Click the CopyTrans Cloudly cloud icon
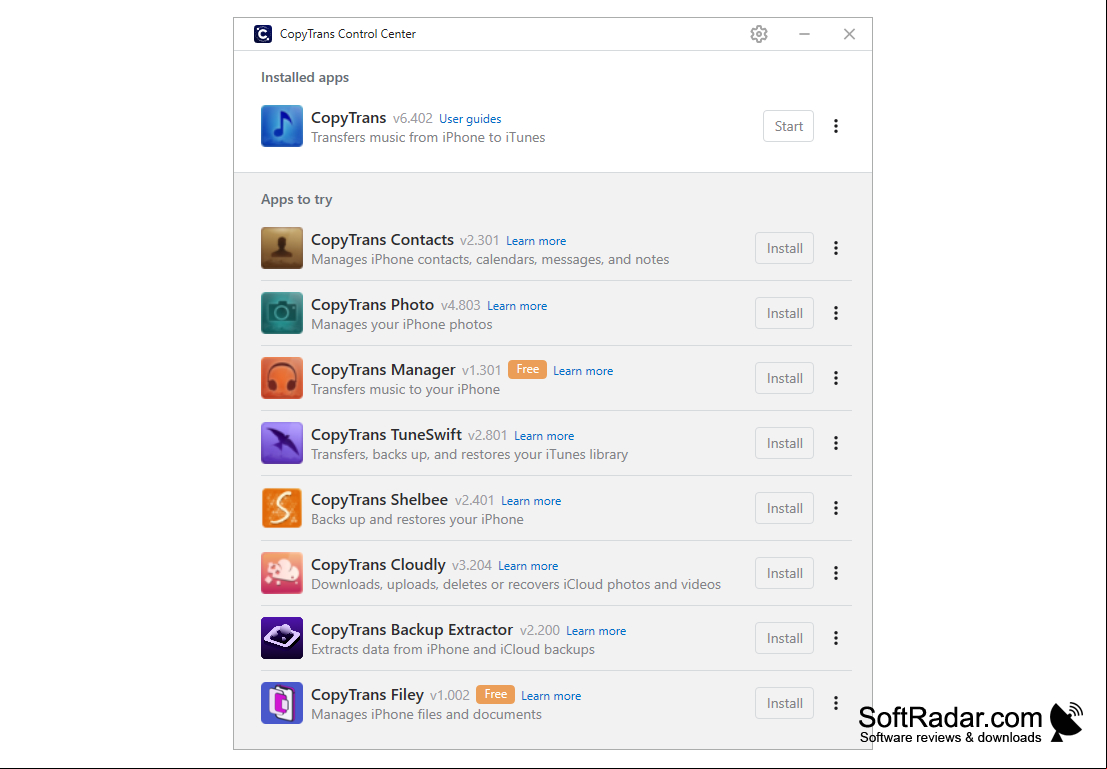Viewport: 1107px width, 769px height. click(x=282, y=573)
